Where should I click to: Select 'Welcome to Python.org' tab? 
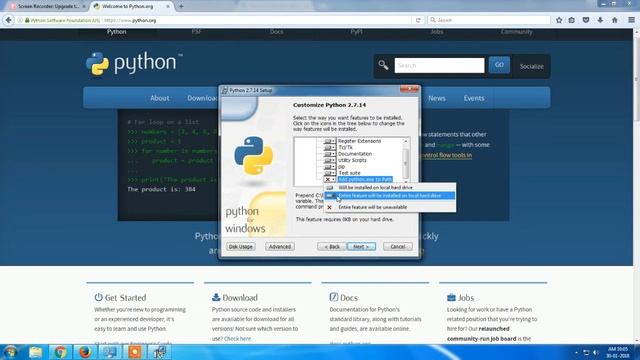pyautogui.click(x=127, y=7)
